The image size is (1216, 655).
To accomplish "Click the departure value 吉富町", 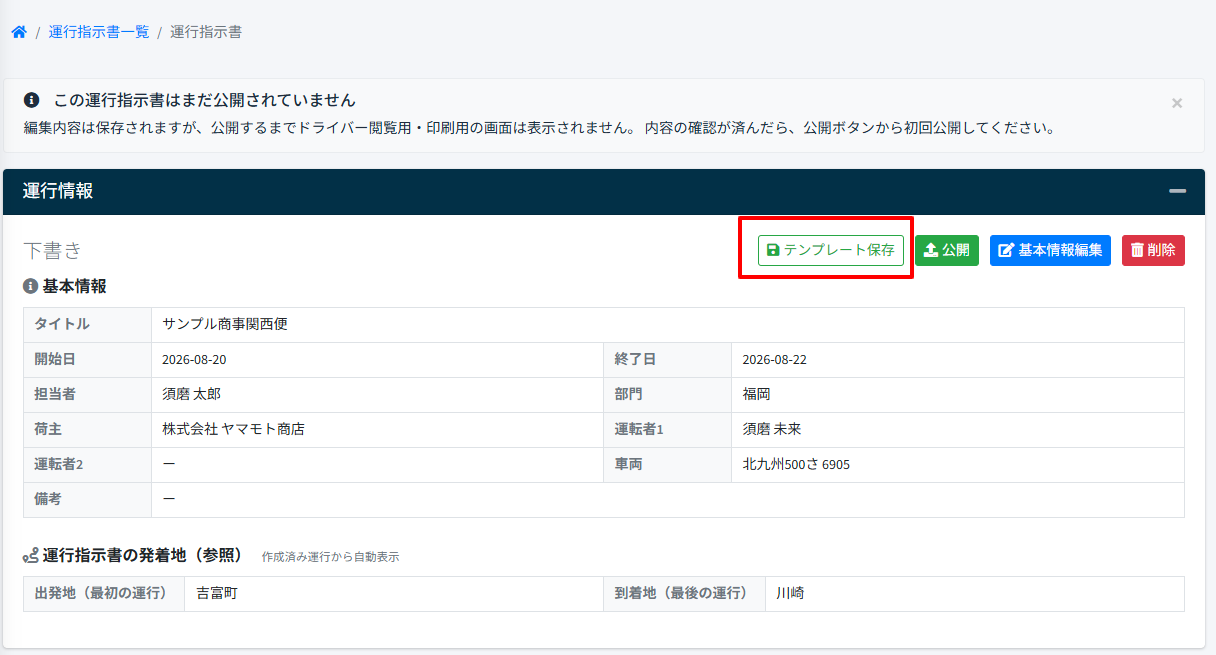I will click(x=216, y=593).
